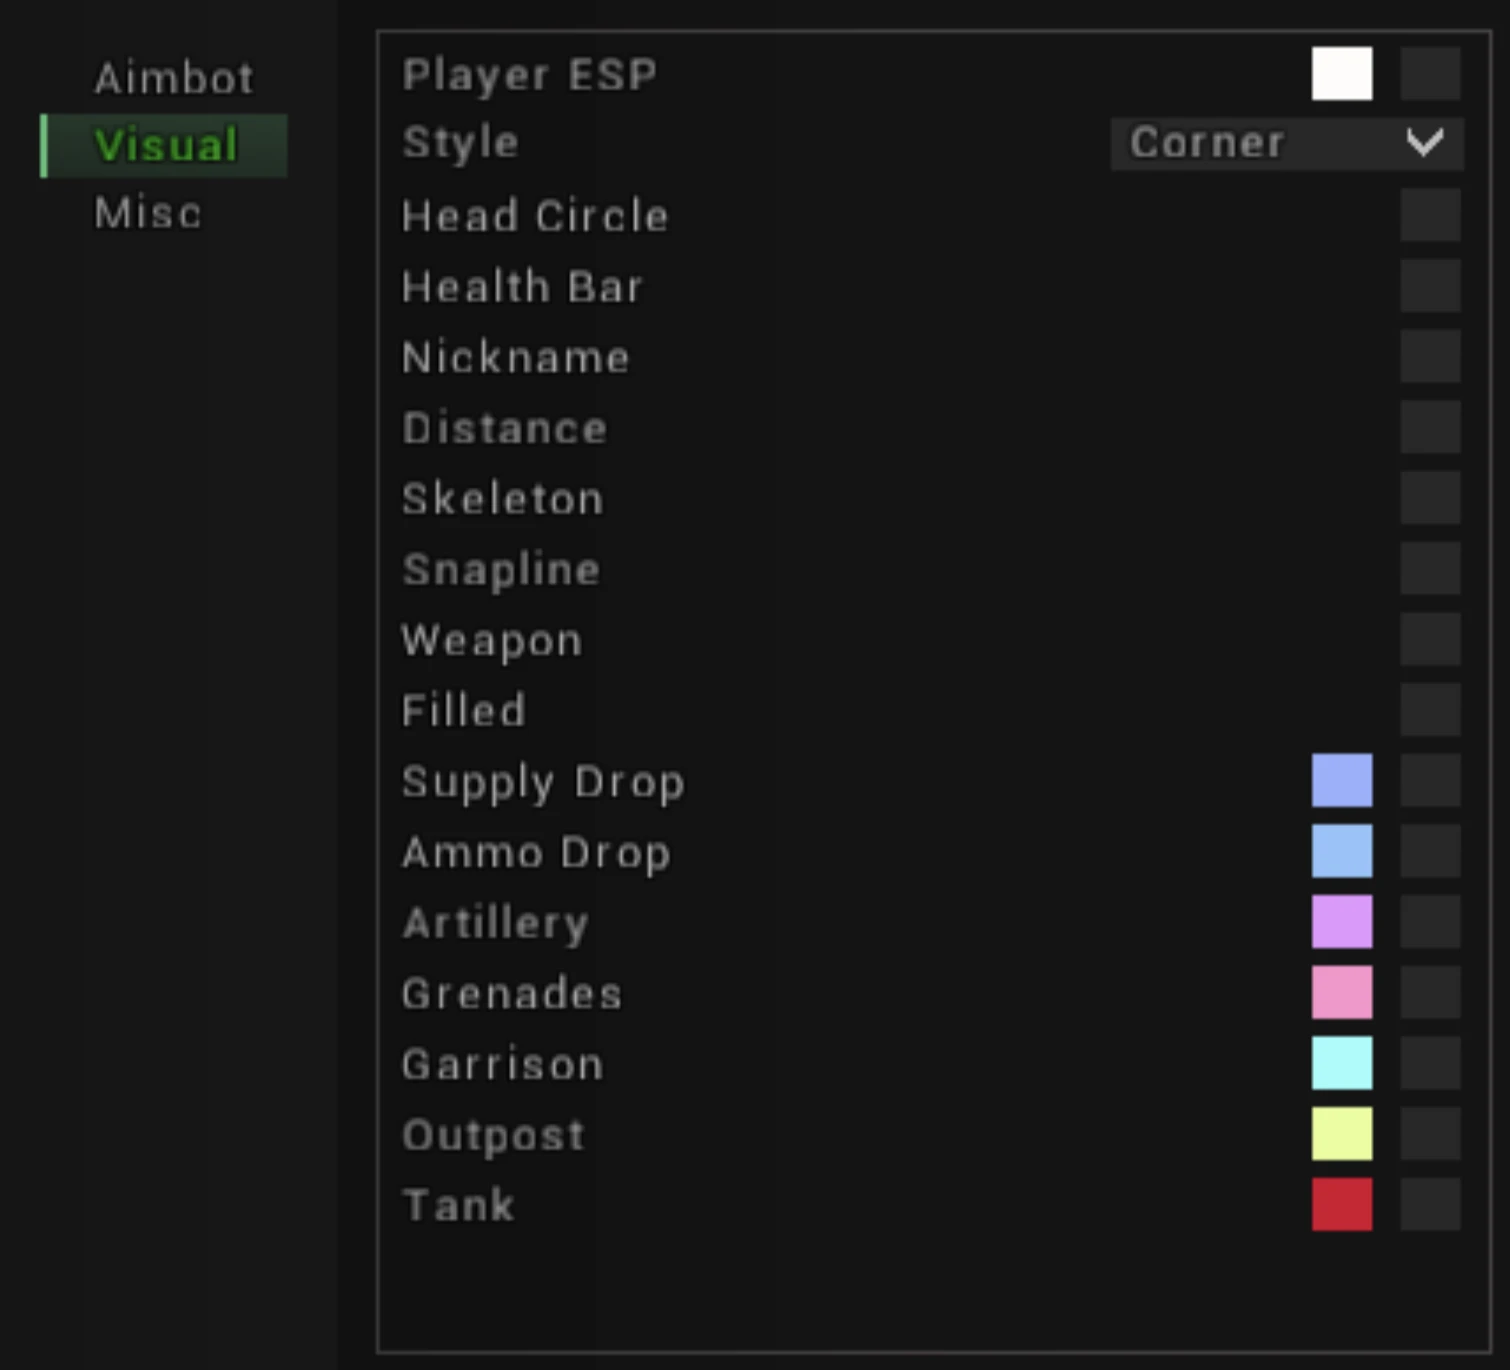Open the red Tank color swatch
The width and height of the screenshot is (1510, 1370).
pos(1342,1204)
